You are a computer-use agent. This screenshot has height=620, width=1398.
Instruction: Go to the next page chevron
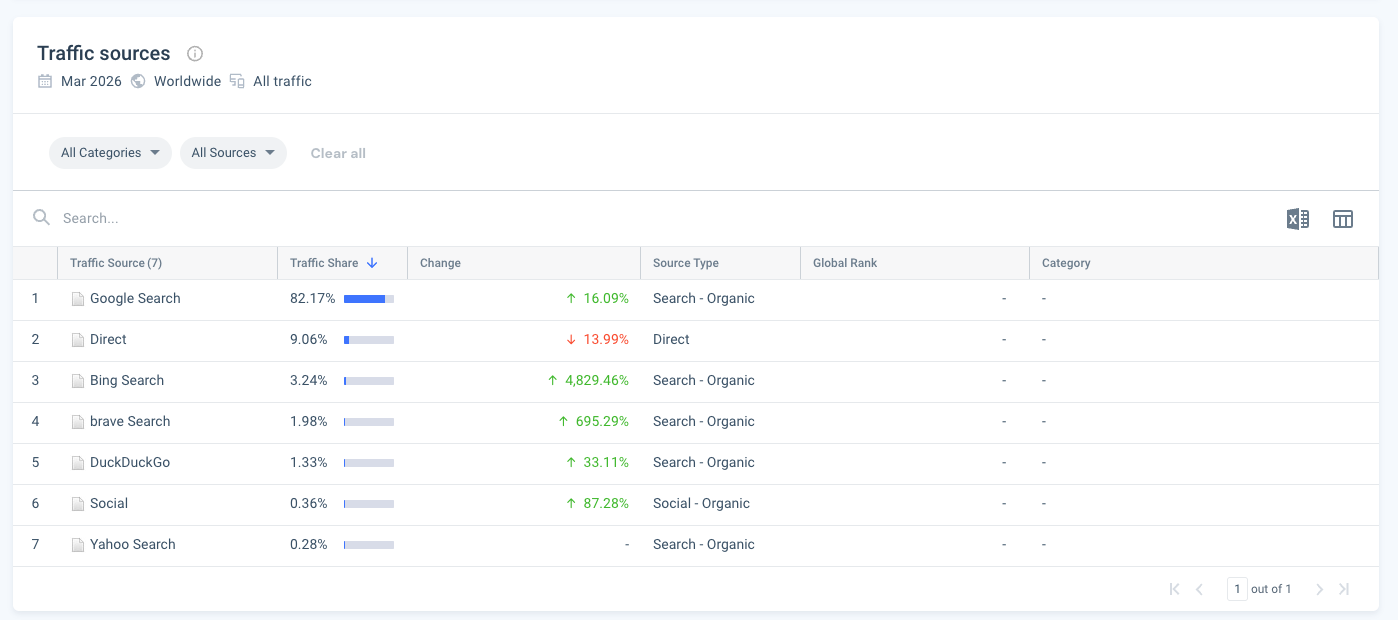(1319, 589)
